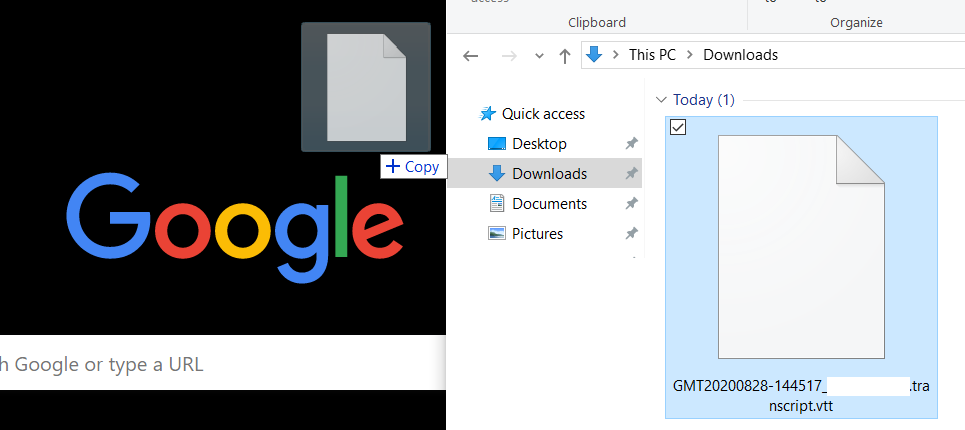
Task: Expand the chevron after This PC
Action: [690, 55]
